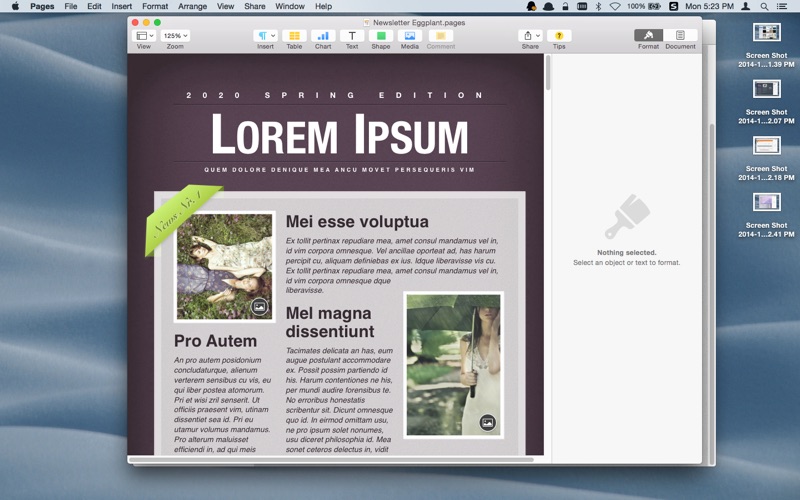The image size is (800, 500).
Task: Click the Spotlight search icon
Action: (764, 6)
